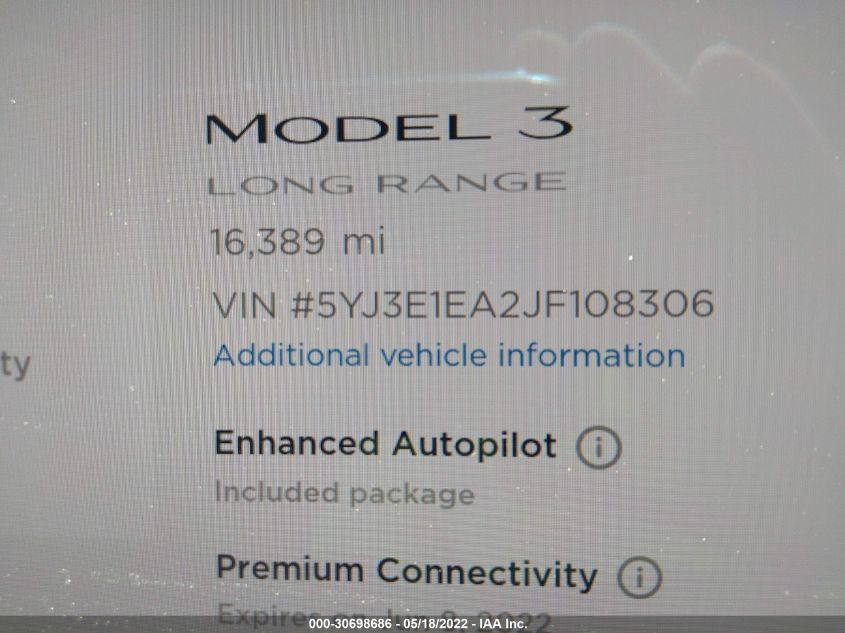Select the 16,389 odometer number
Screen dimensions: 845x633
pyautogui.click(x=267, y=241)
